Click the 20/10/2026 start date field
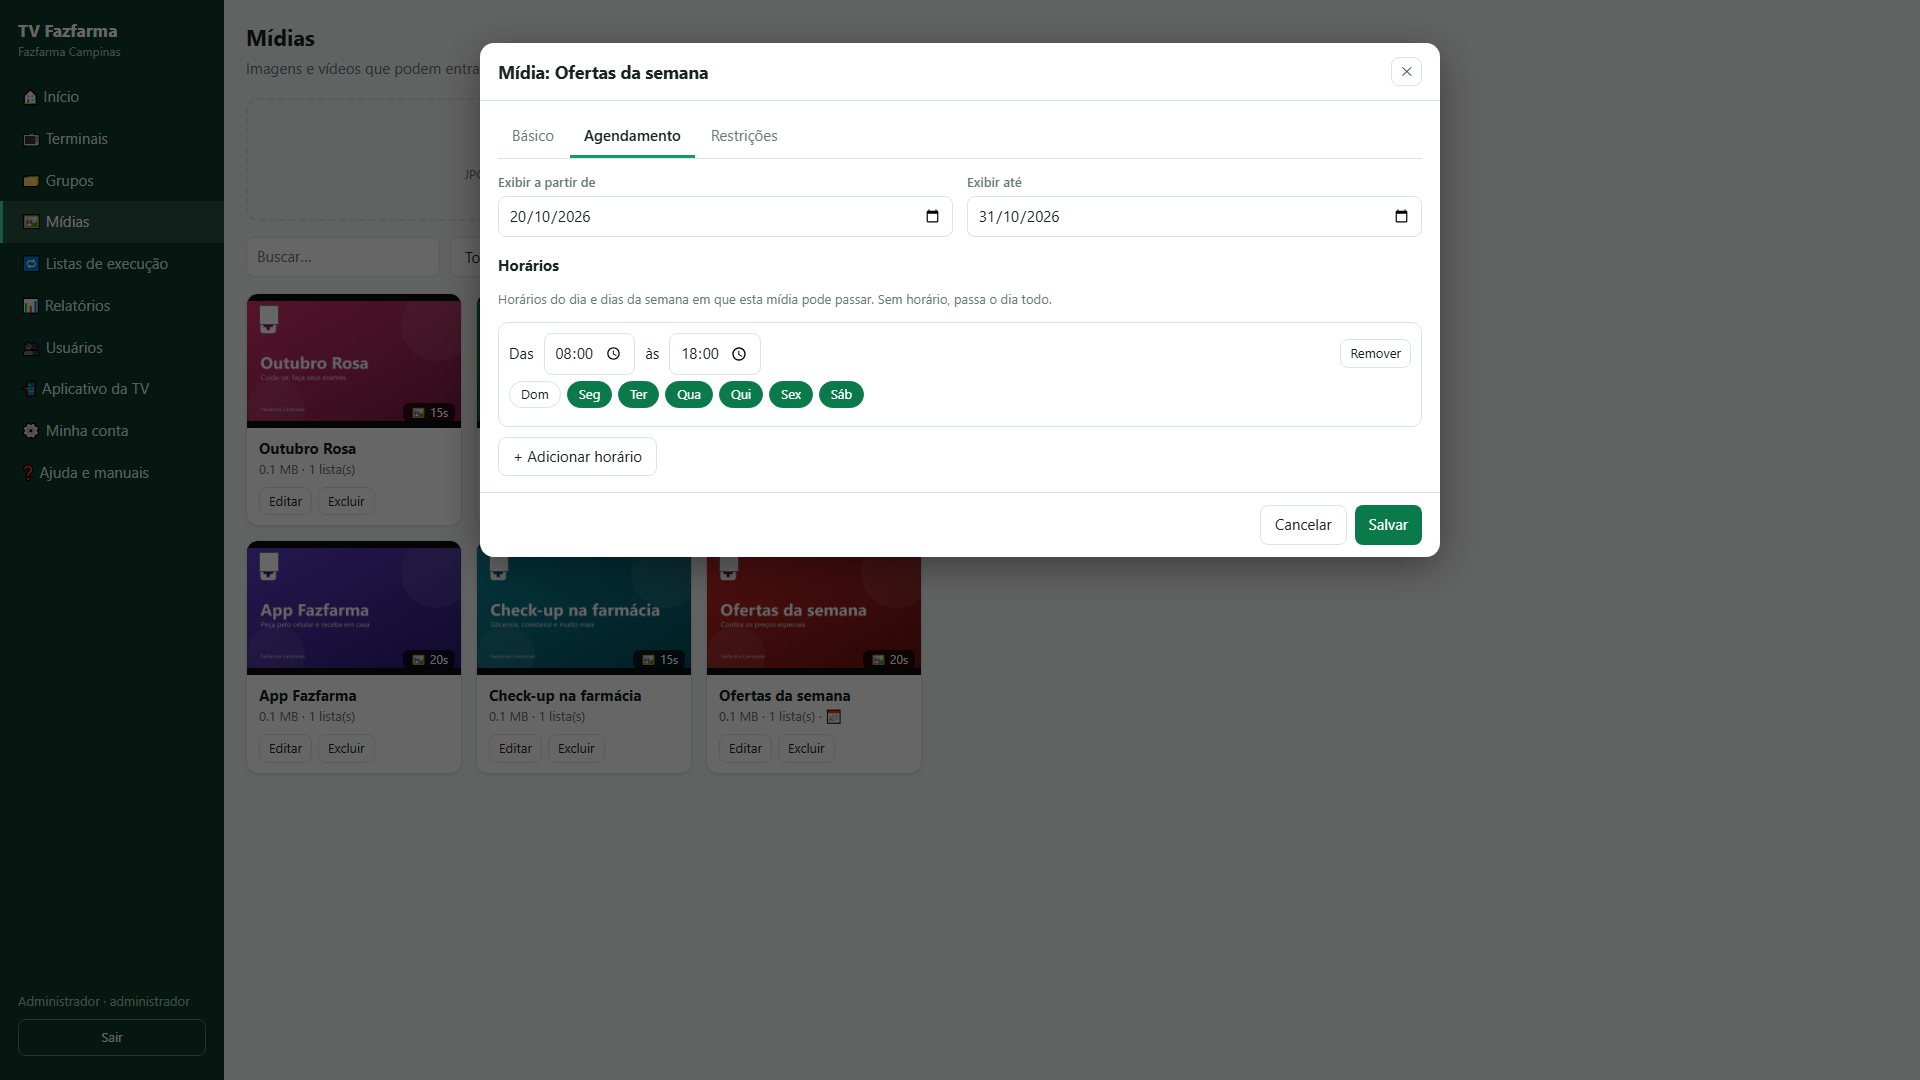This screenshot has height=1080, width=1920. [725, 217]
